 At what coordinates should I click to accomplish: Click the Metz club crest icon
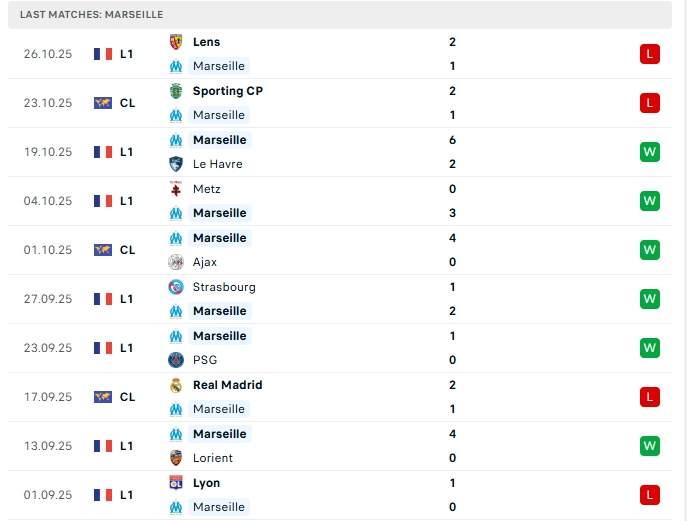click(177, 189)
